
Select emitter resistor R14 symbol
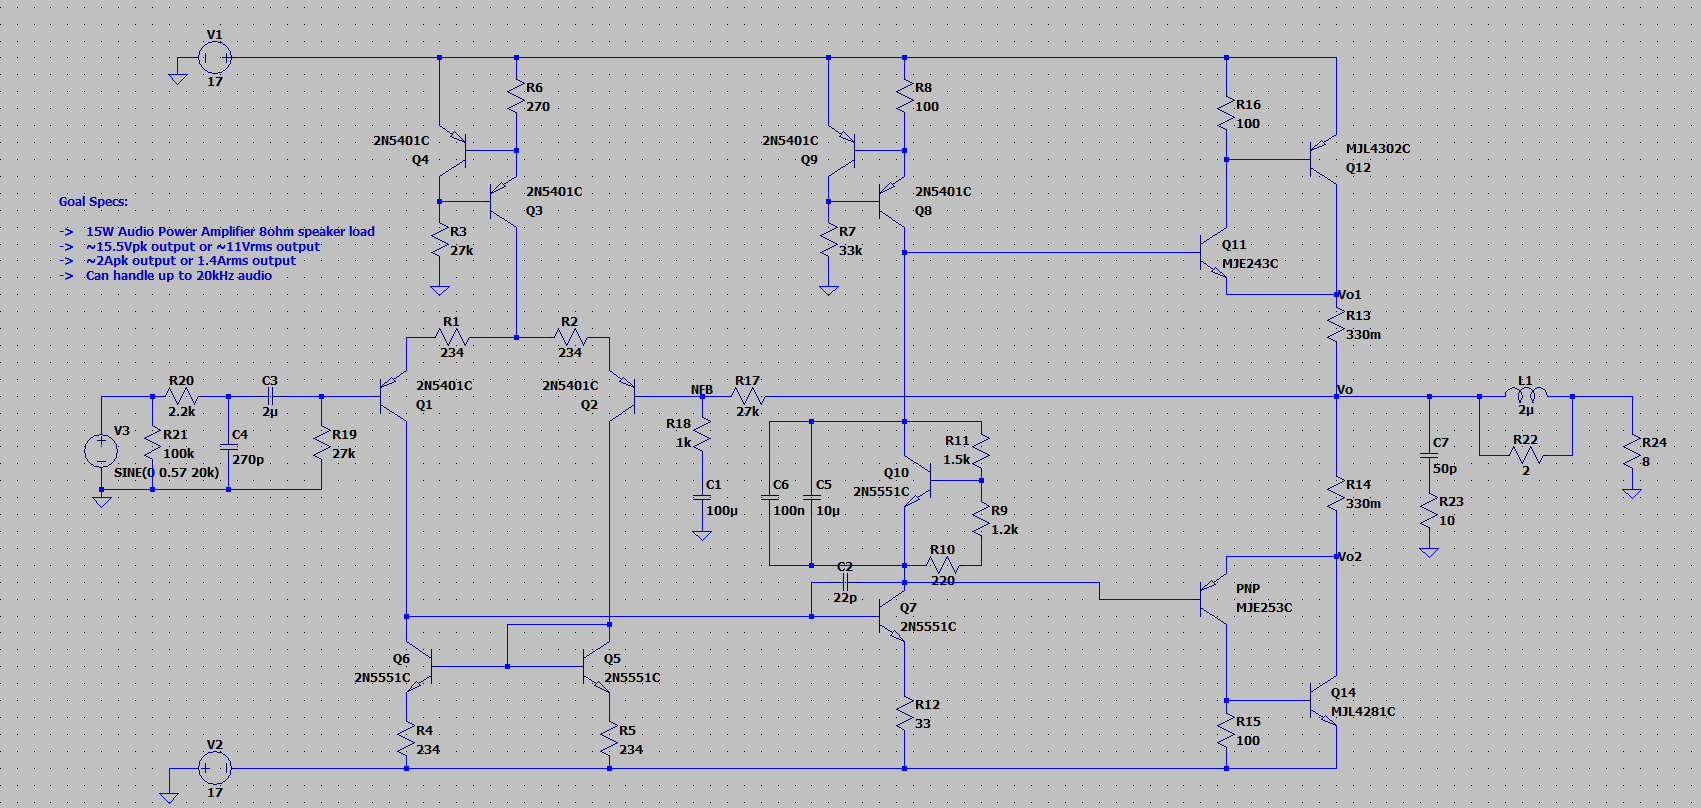[x=1337, y=494]
